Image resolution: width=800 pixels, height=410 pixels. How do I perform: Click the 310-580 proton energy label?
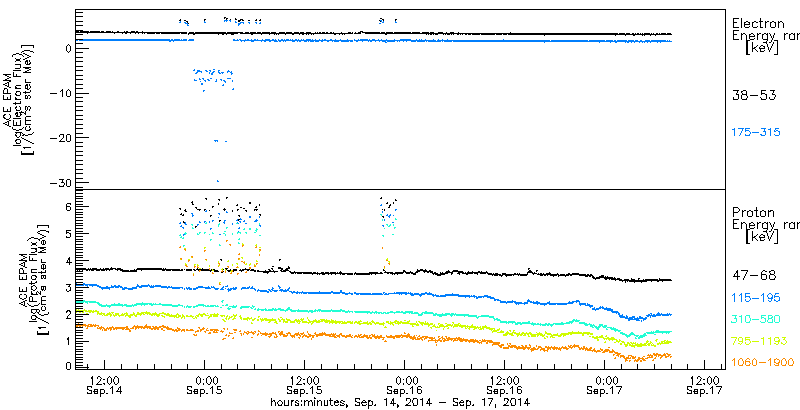click(x=756, y=320)
